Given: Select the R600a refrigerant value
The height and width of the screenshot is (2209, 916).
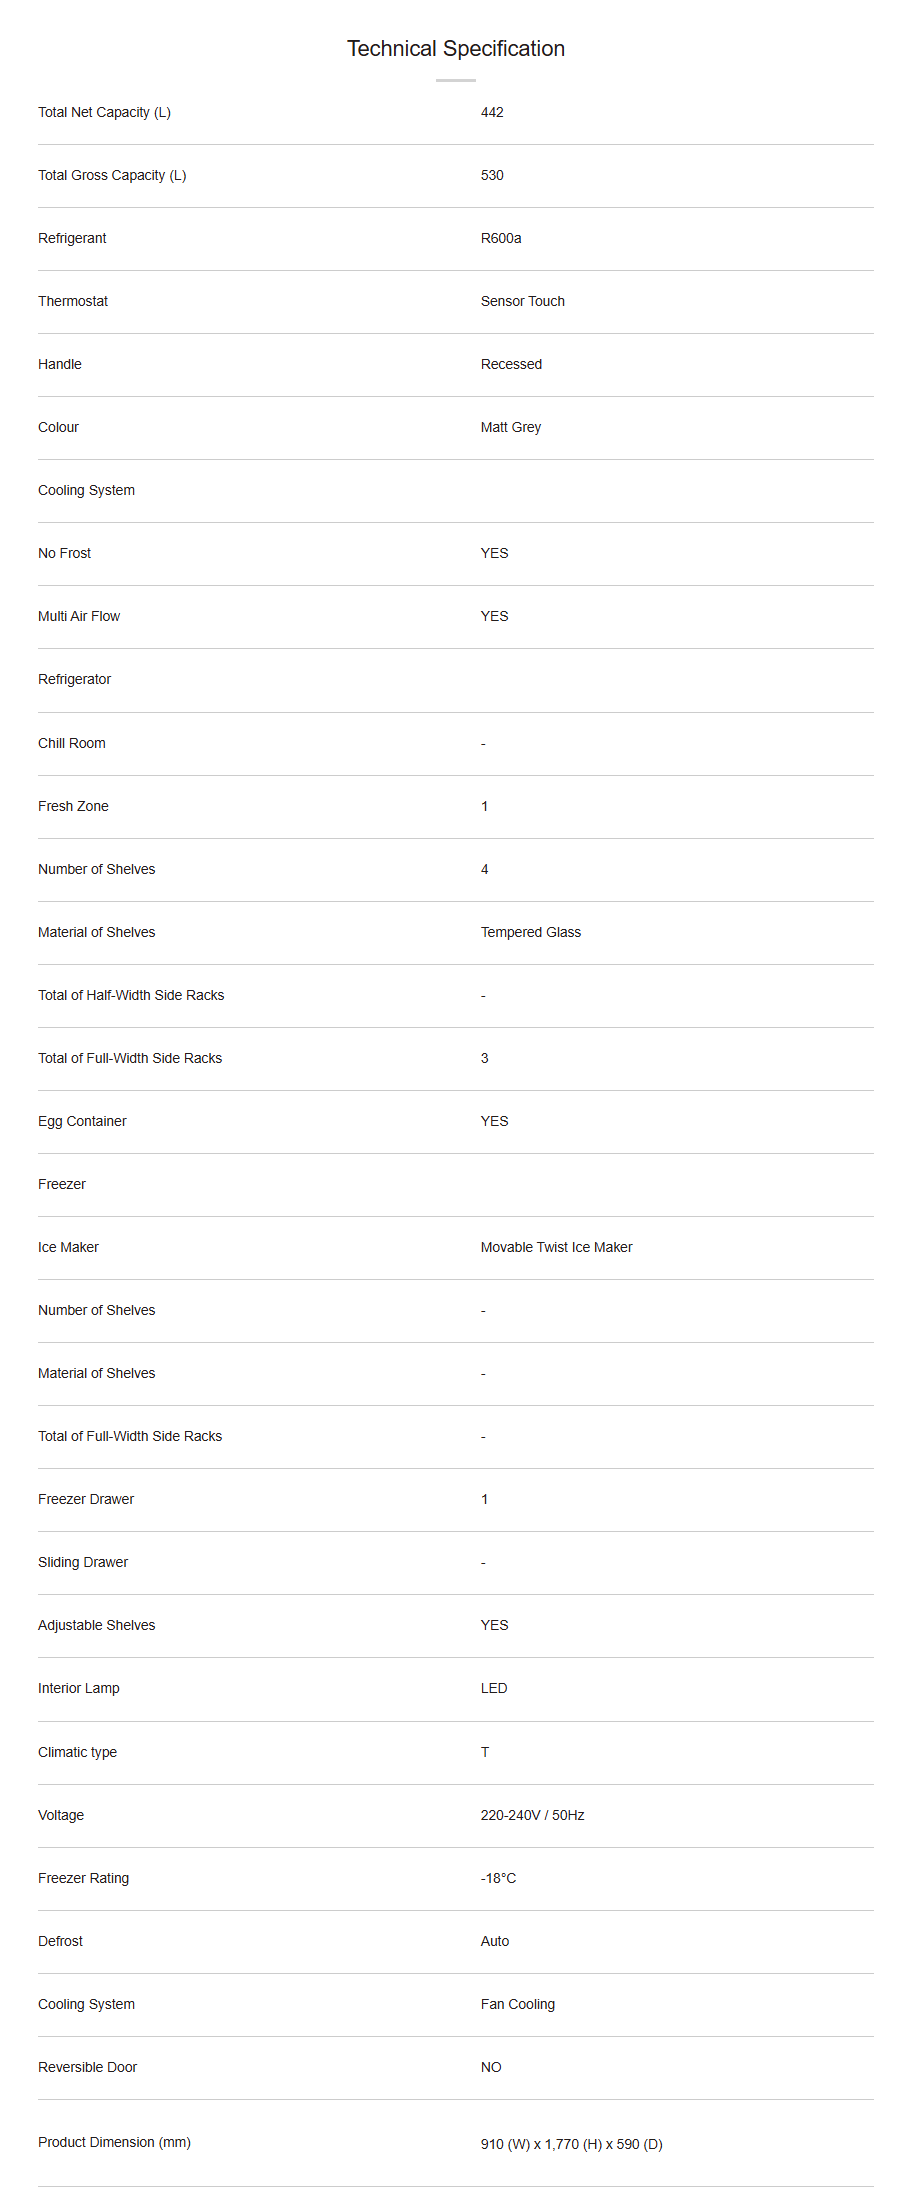Looking at the screenshot, I should pyautogui.click(x=501, y=238).
